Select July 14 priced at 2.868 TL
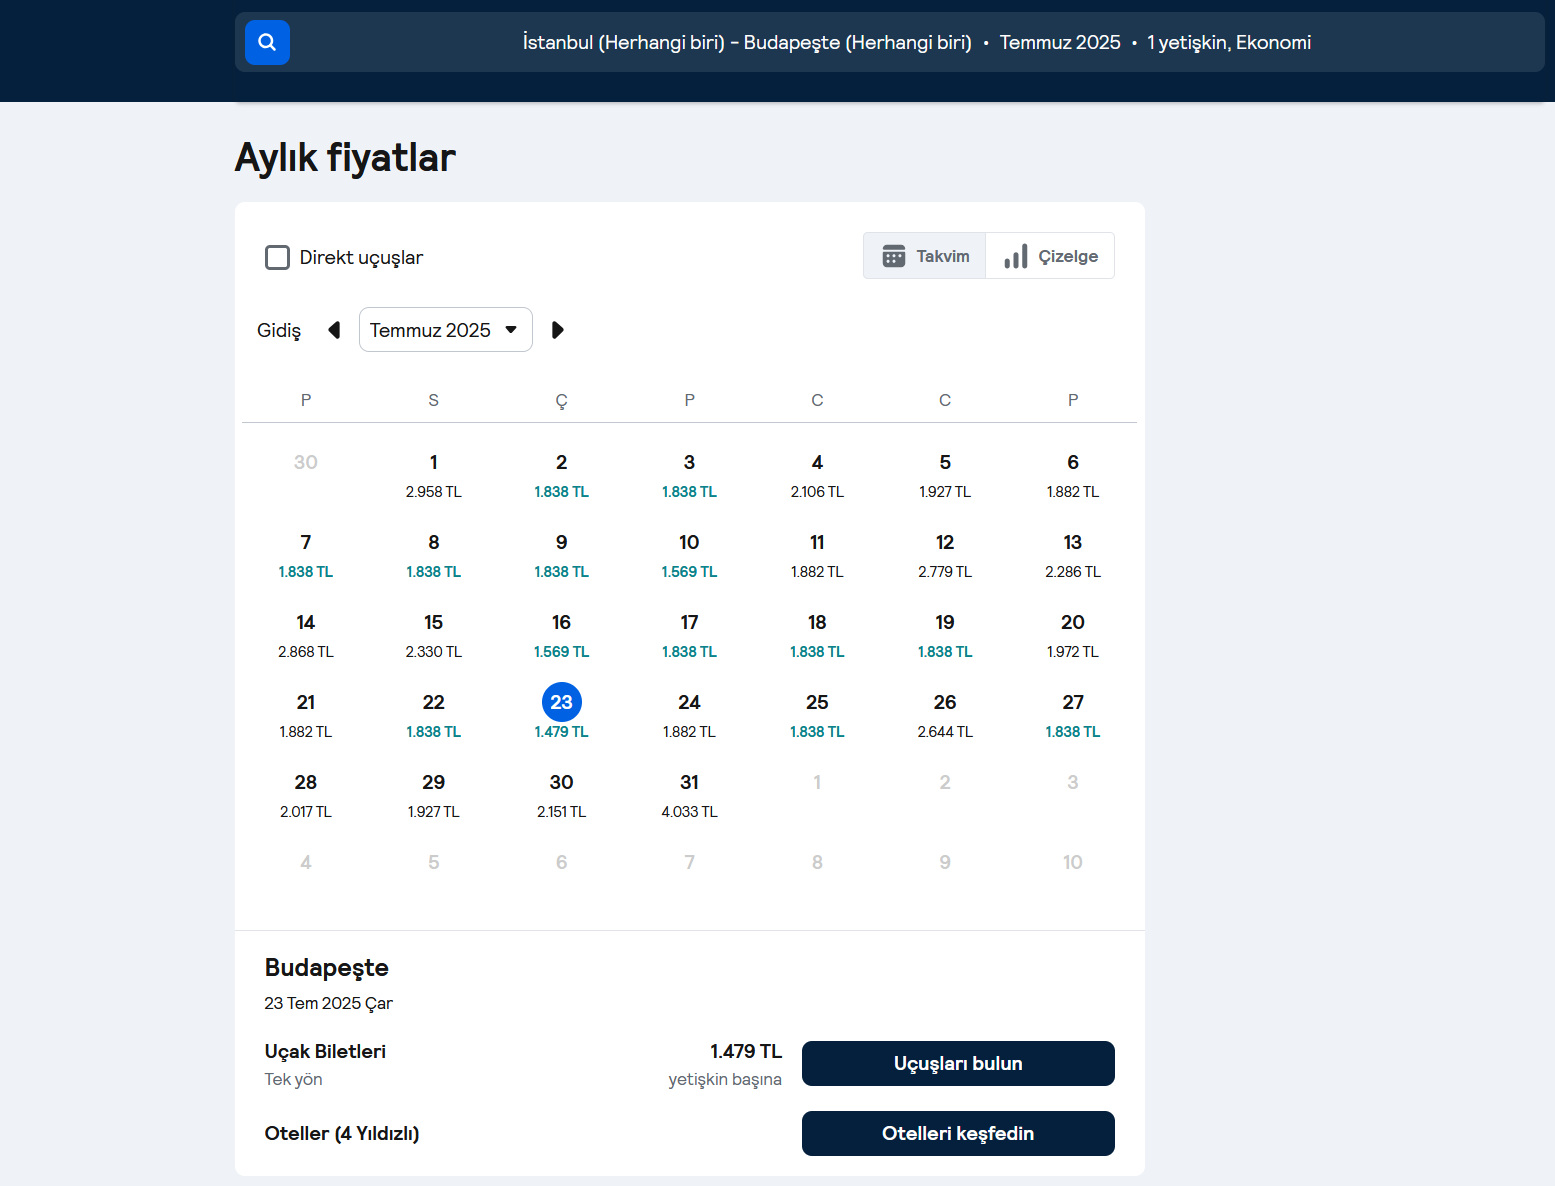 pyautogui.click(x=306, y=635)
